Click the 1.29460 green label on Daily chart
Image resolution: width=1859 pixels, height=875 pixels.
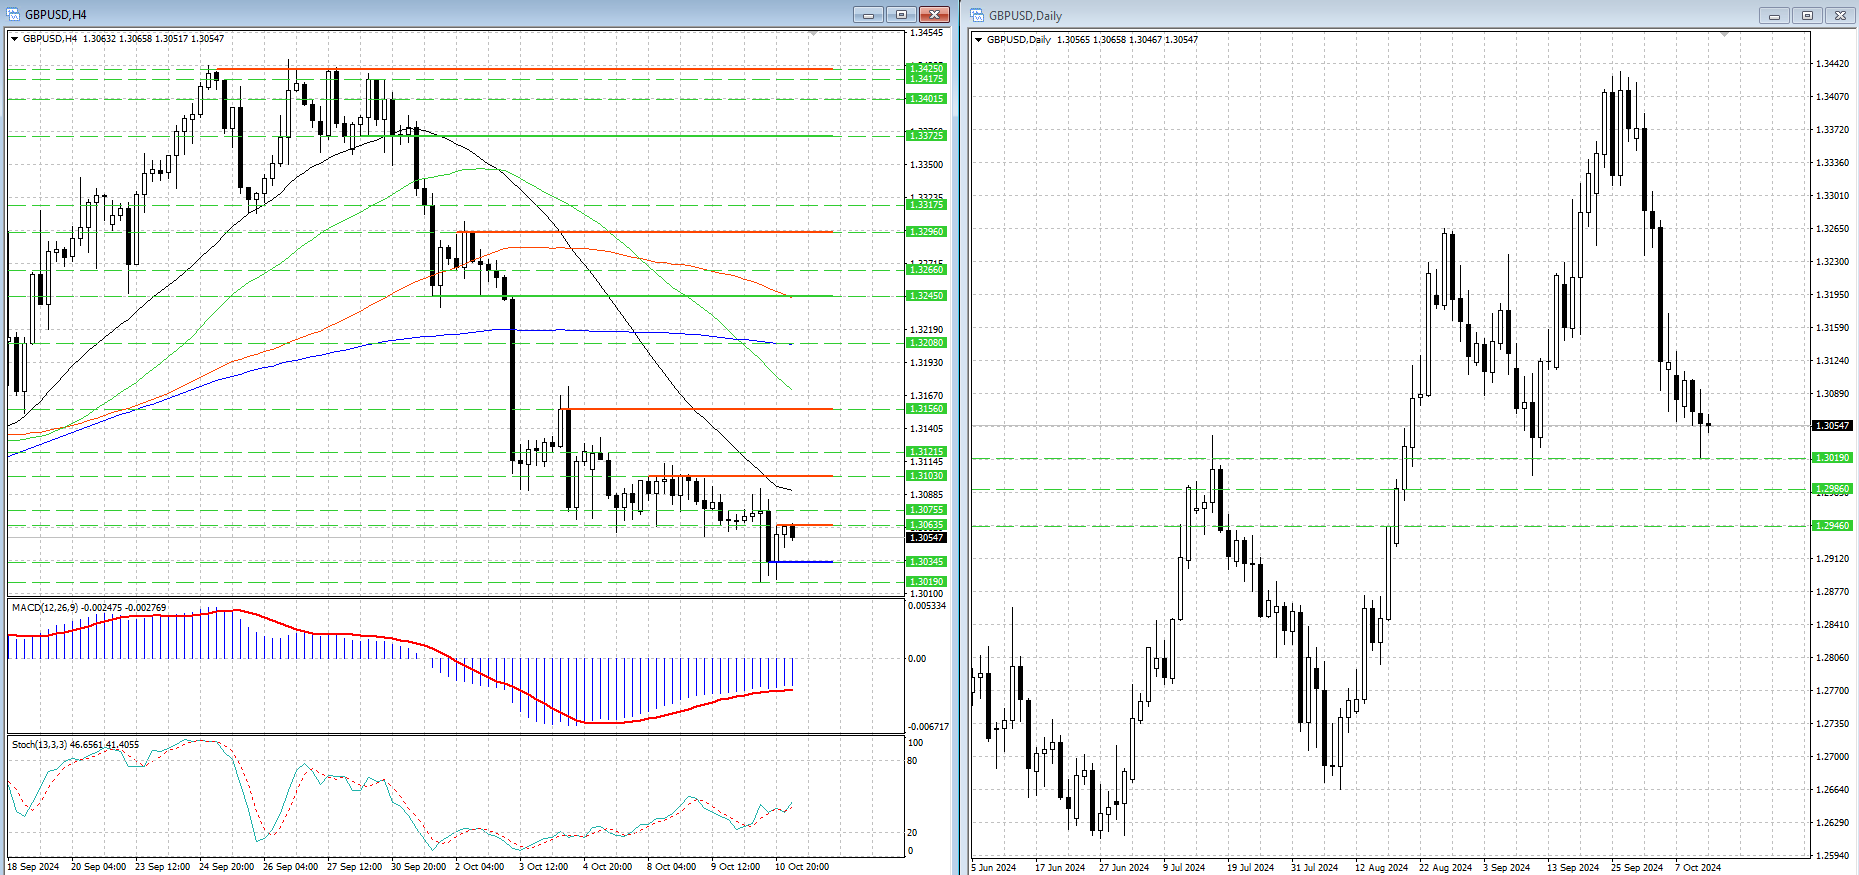pyautogui.click(x=1832, y=526)
